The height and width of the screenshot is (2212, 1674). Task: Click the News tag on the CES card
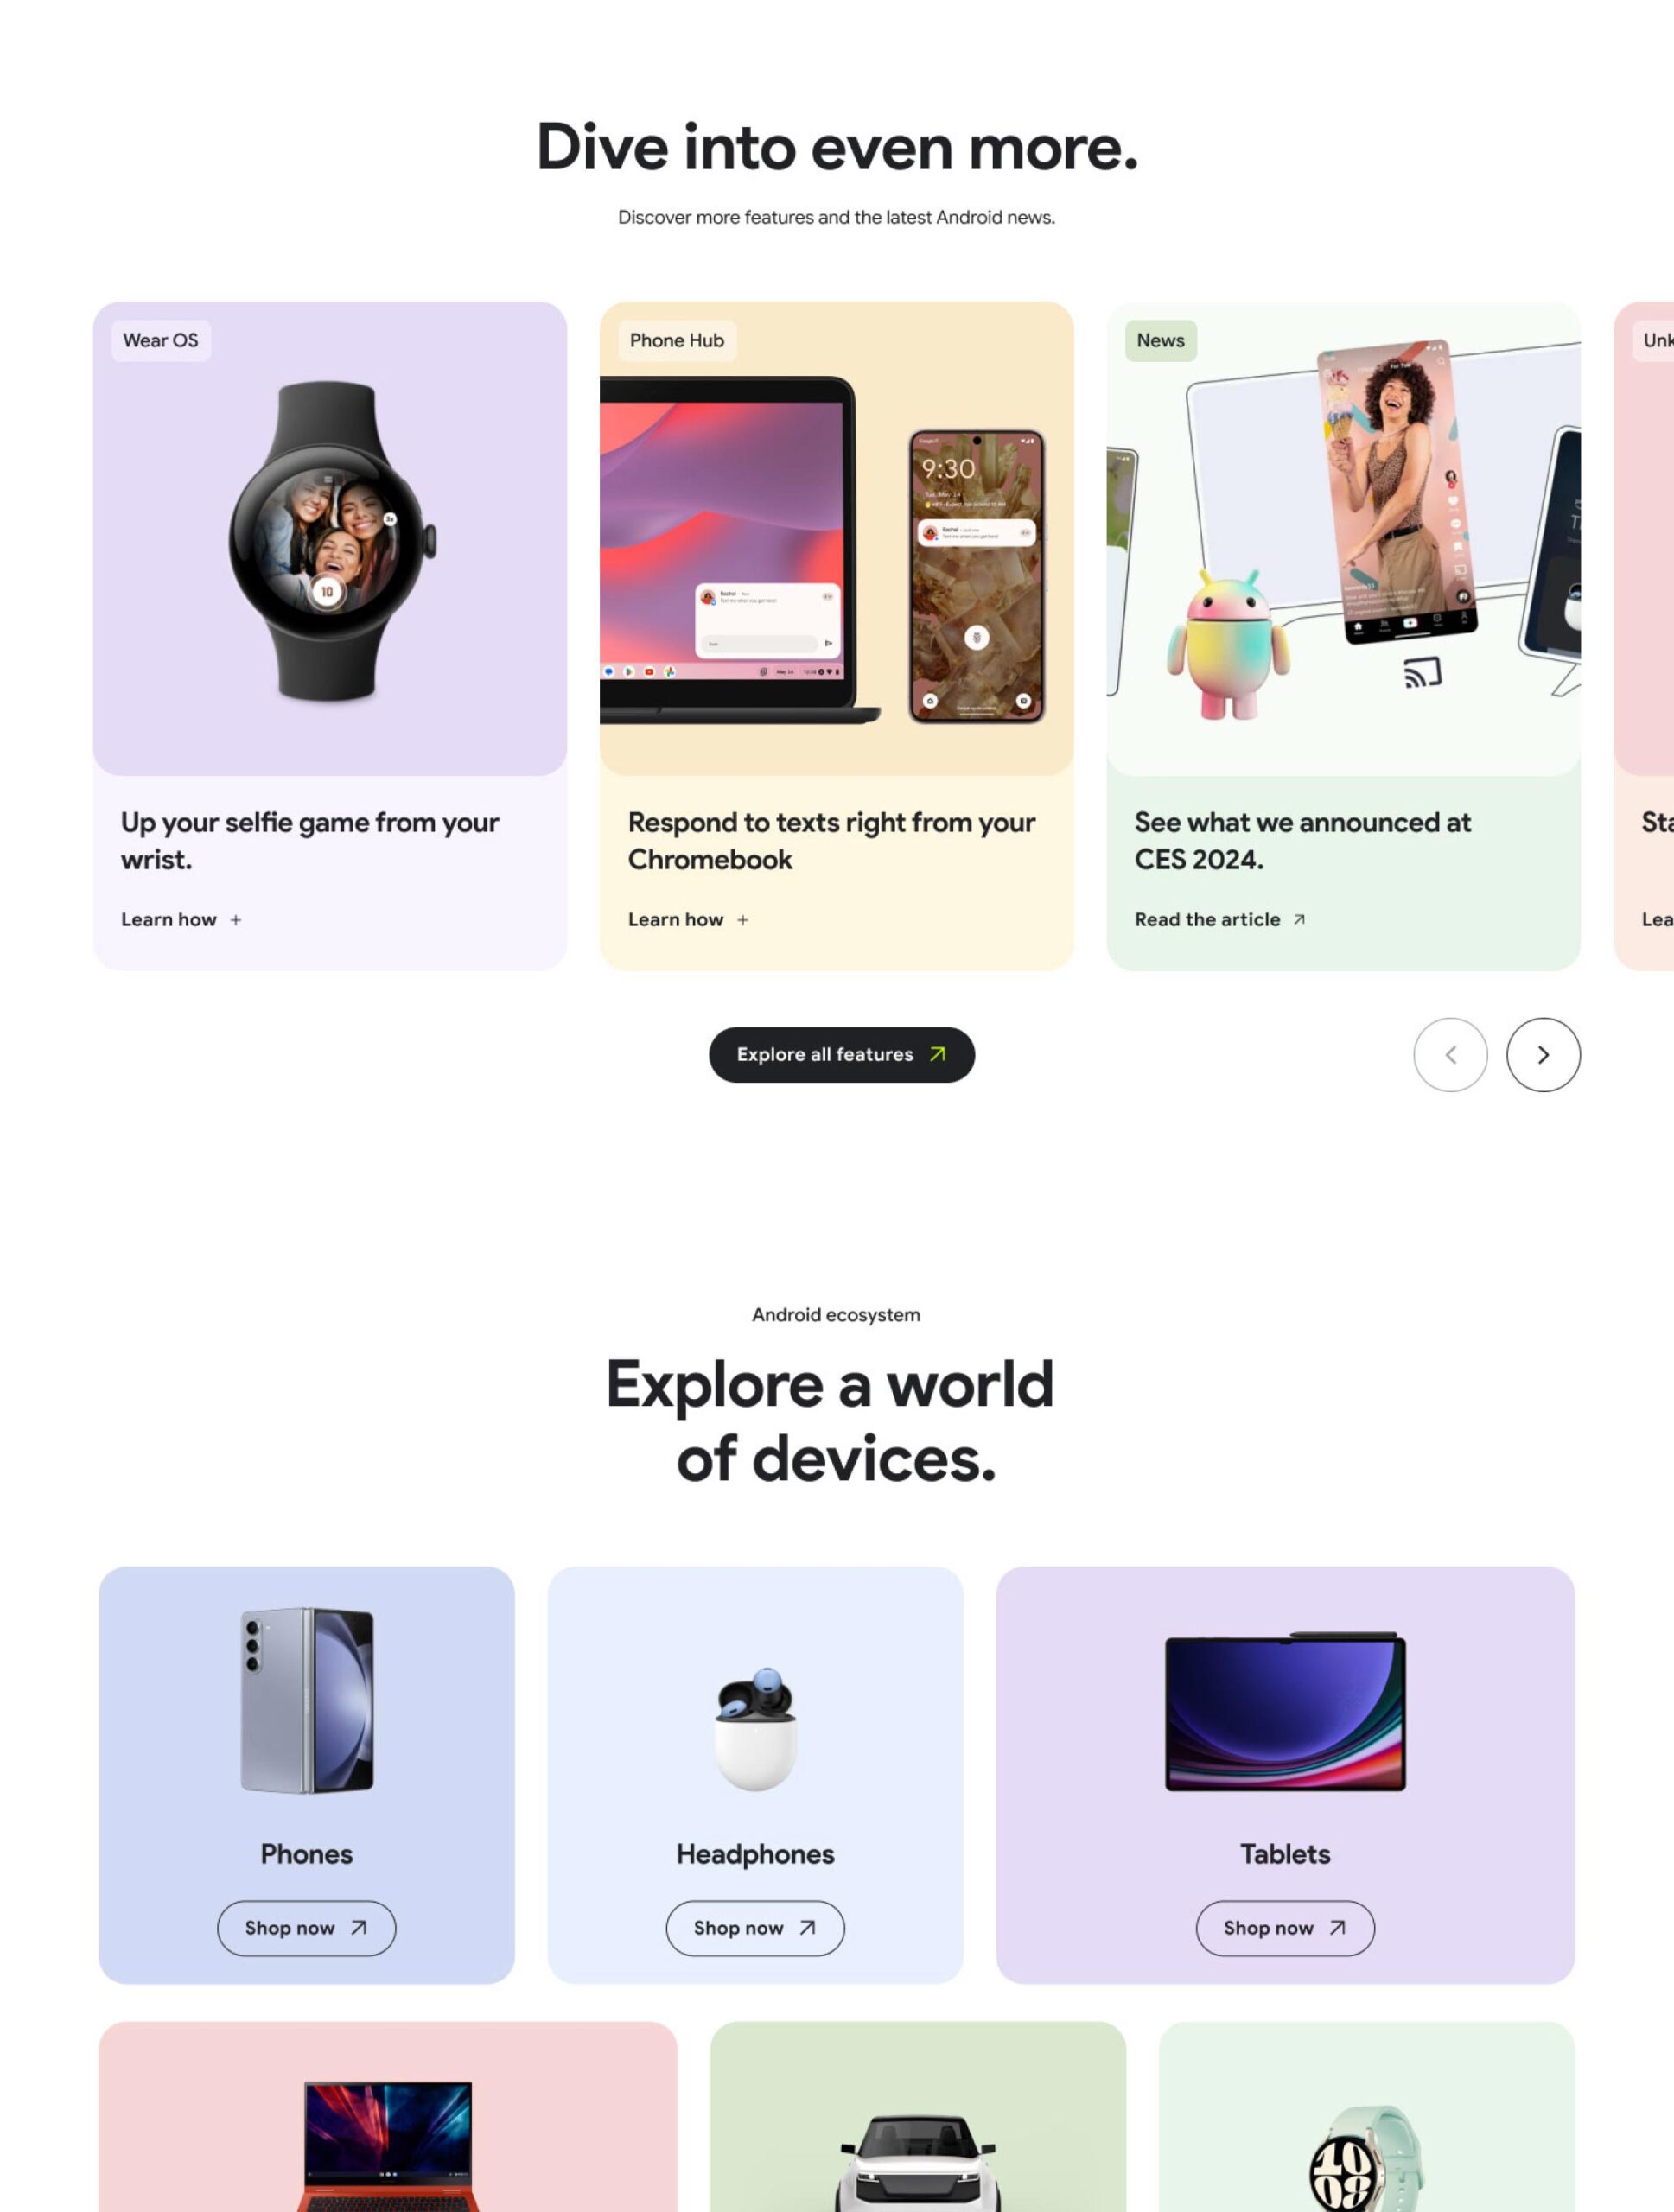(x=1160, y=340)
